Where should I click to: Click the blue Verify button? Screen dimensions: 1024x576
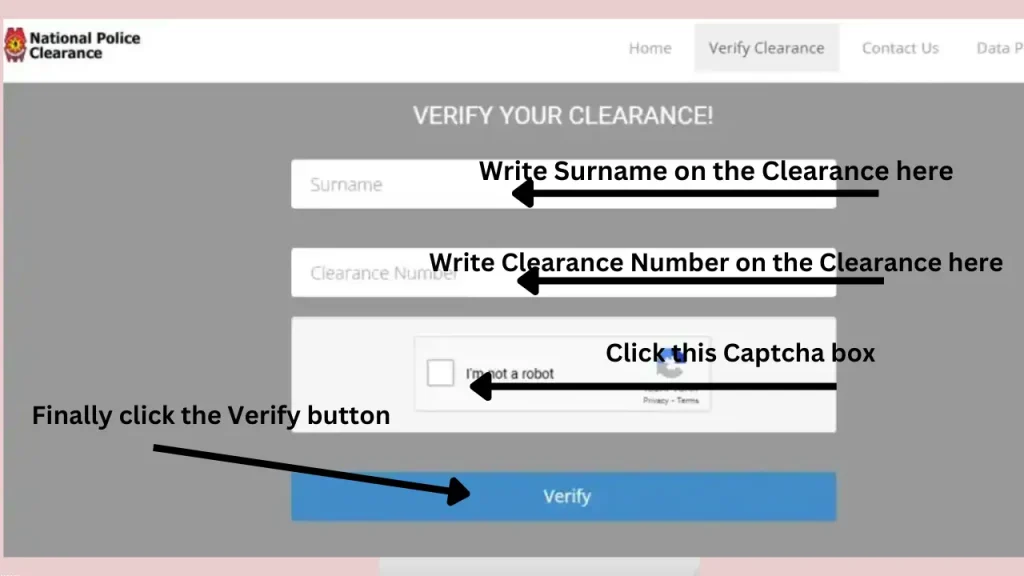[x=564, y=496]
